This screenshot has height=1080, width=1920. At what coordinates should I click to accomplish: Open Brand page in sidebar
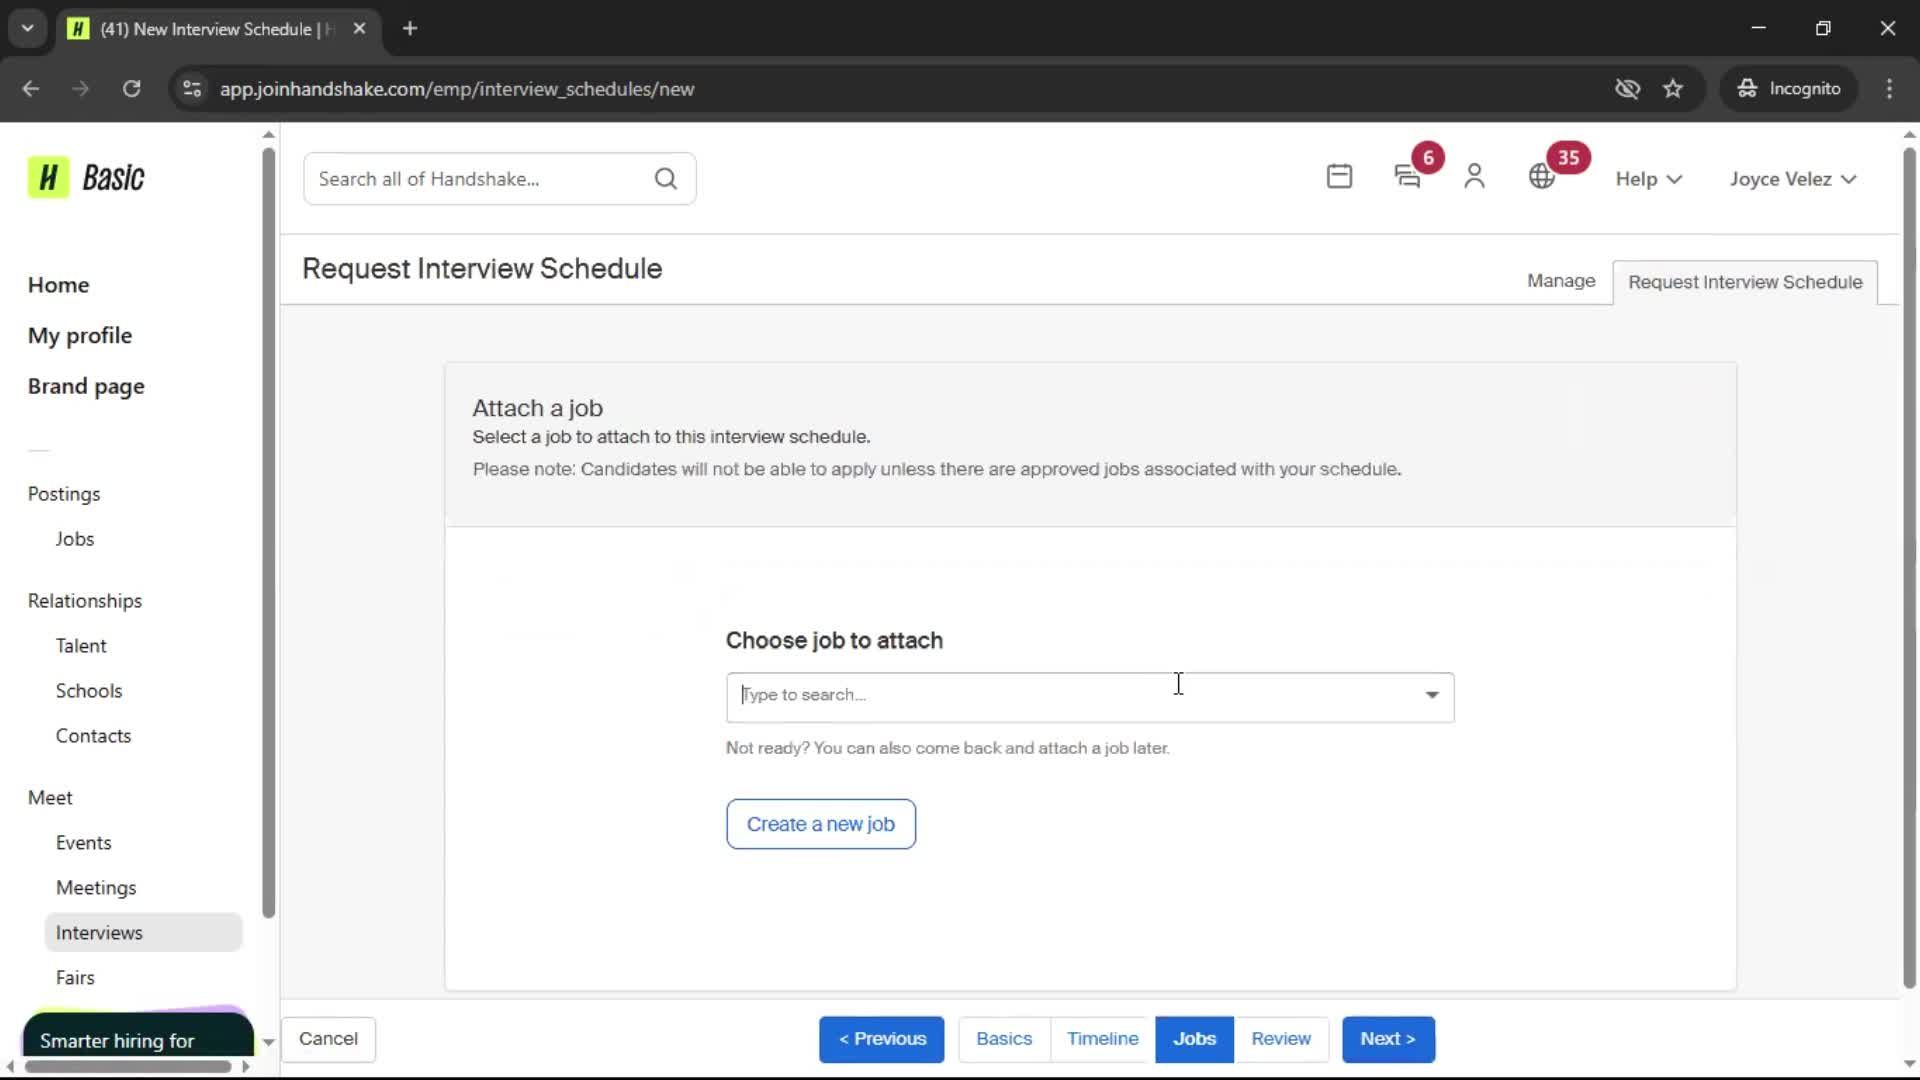point(86,387)
